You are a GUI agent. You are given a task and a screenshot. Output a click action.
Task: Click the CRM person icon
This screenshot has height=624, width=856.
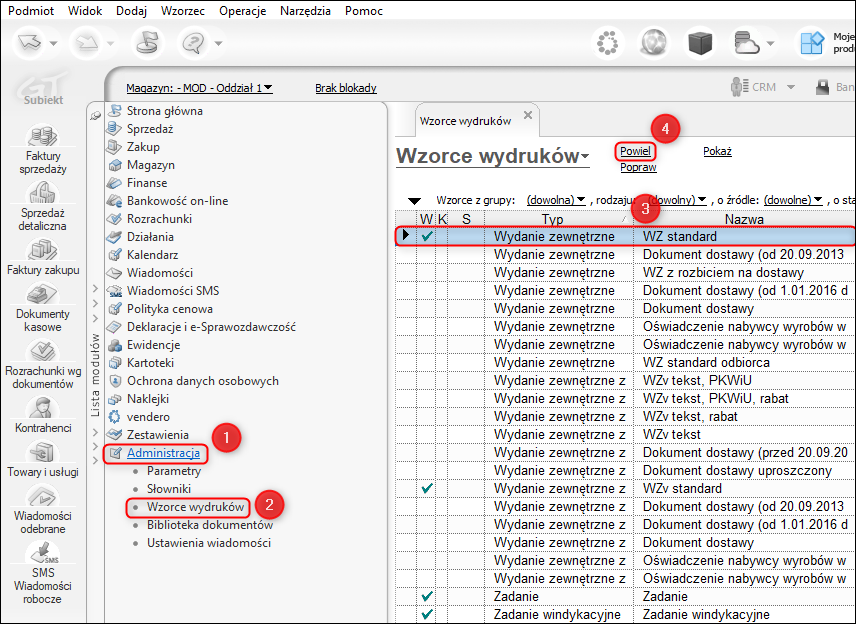pos(740,87)
